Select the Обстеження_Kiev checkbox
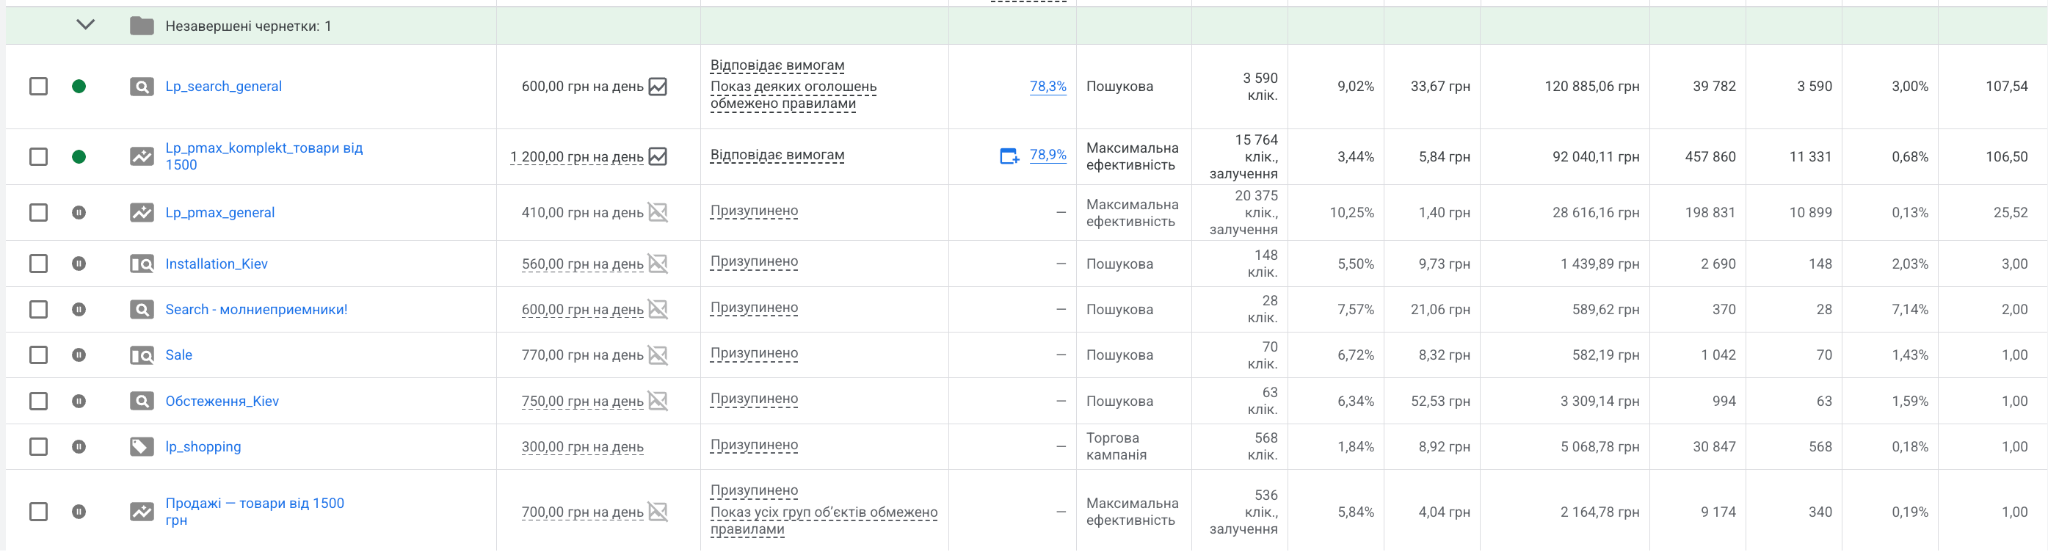2048x551 pixels. pyautogui.click(x=38, y=401)
